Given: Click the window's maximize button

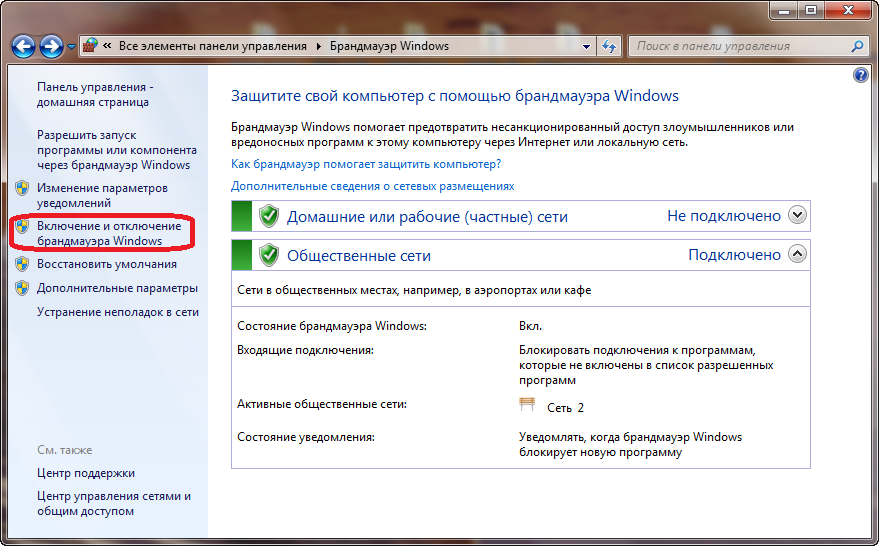Looking at the screenshot, I should pyautogui.click(x=811, y=10).
